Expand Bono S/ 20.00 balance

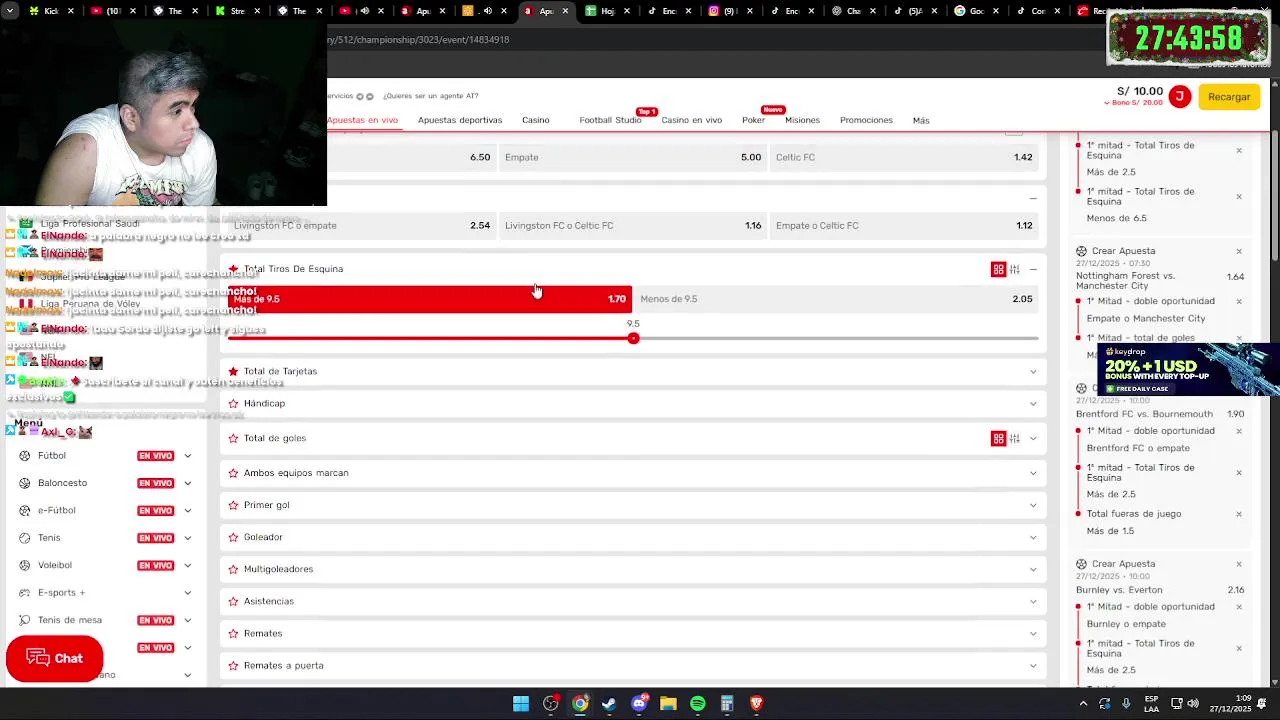(x=1134, y=103)
